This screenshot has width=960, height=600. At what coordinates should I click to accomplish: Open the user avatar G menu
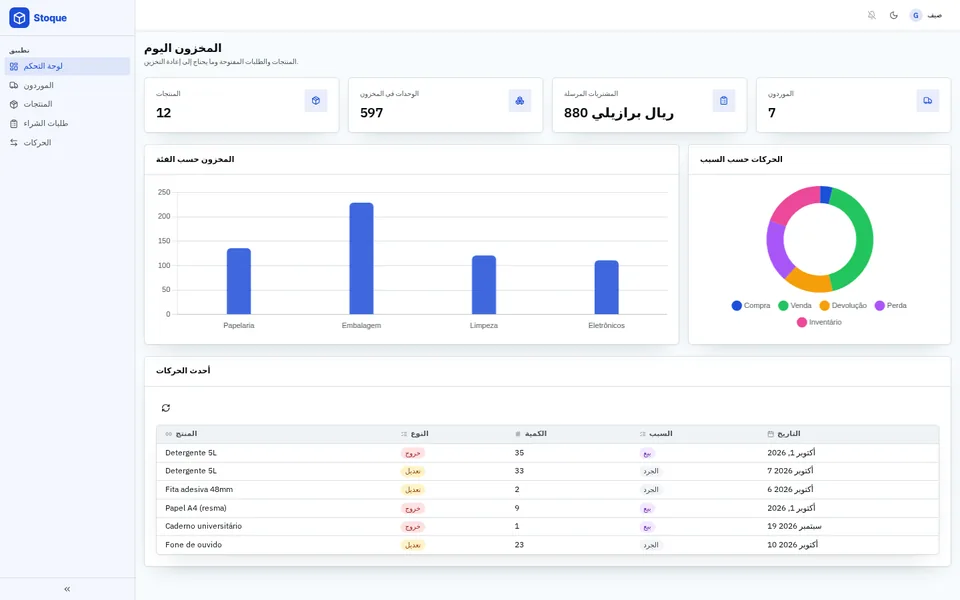point(916,15)
